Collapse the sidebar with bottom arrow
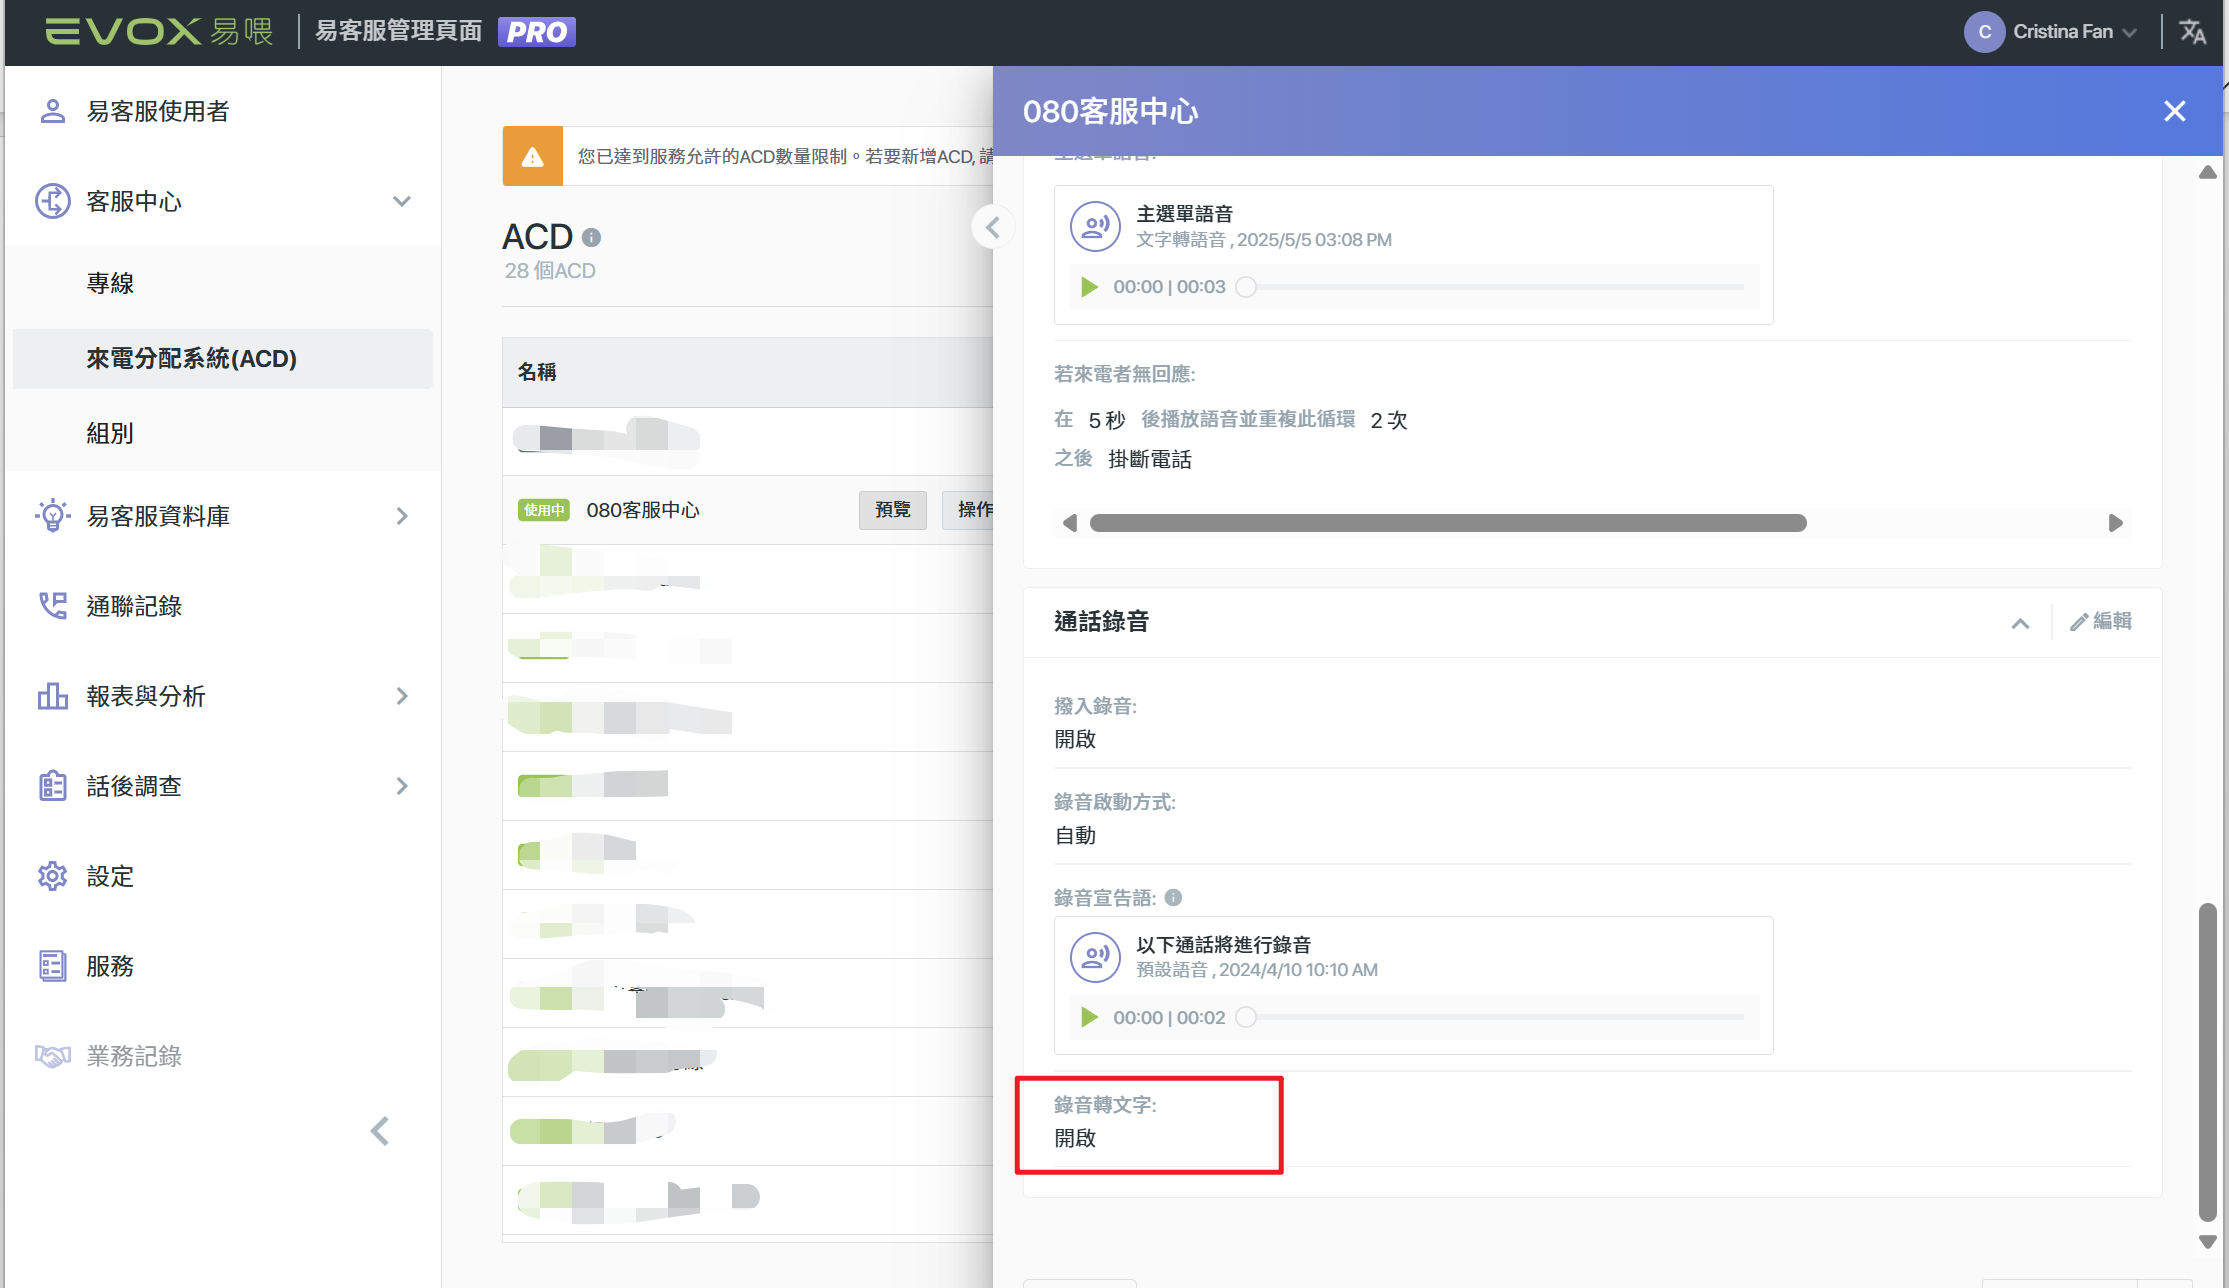 [380, 1131]
